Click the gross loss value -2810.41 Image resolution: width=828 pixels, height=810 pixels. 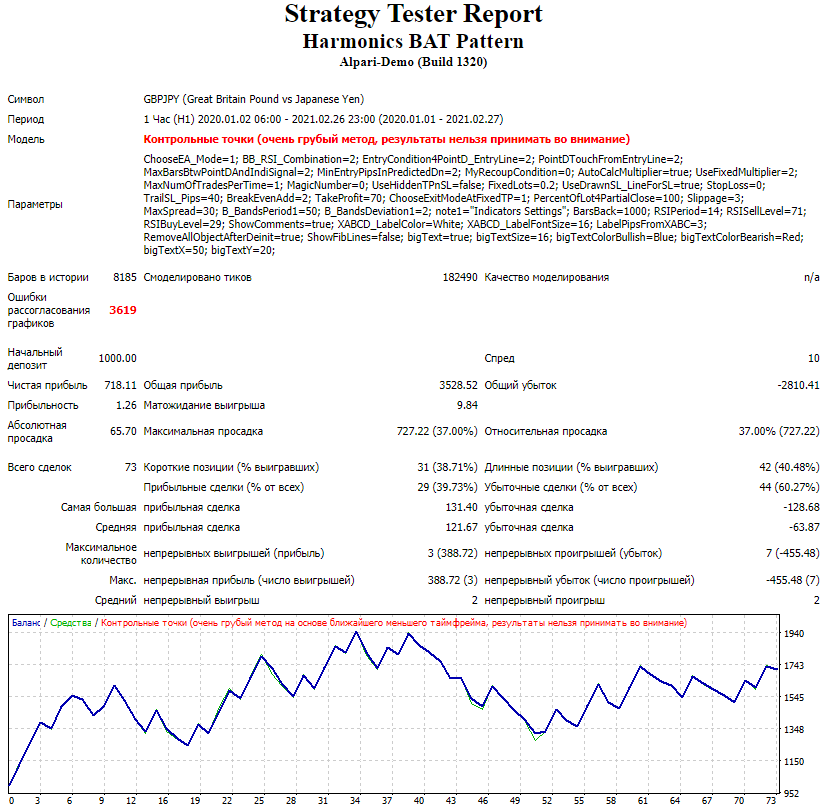click(798, 385)
